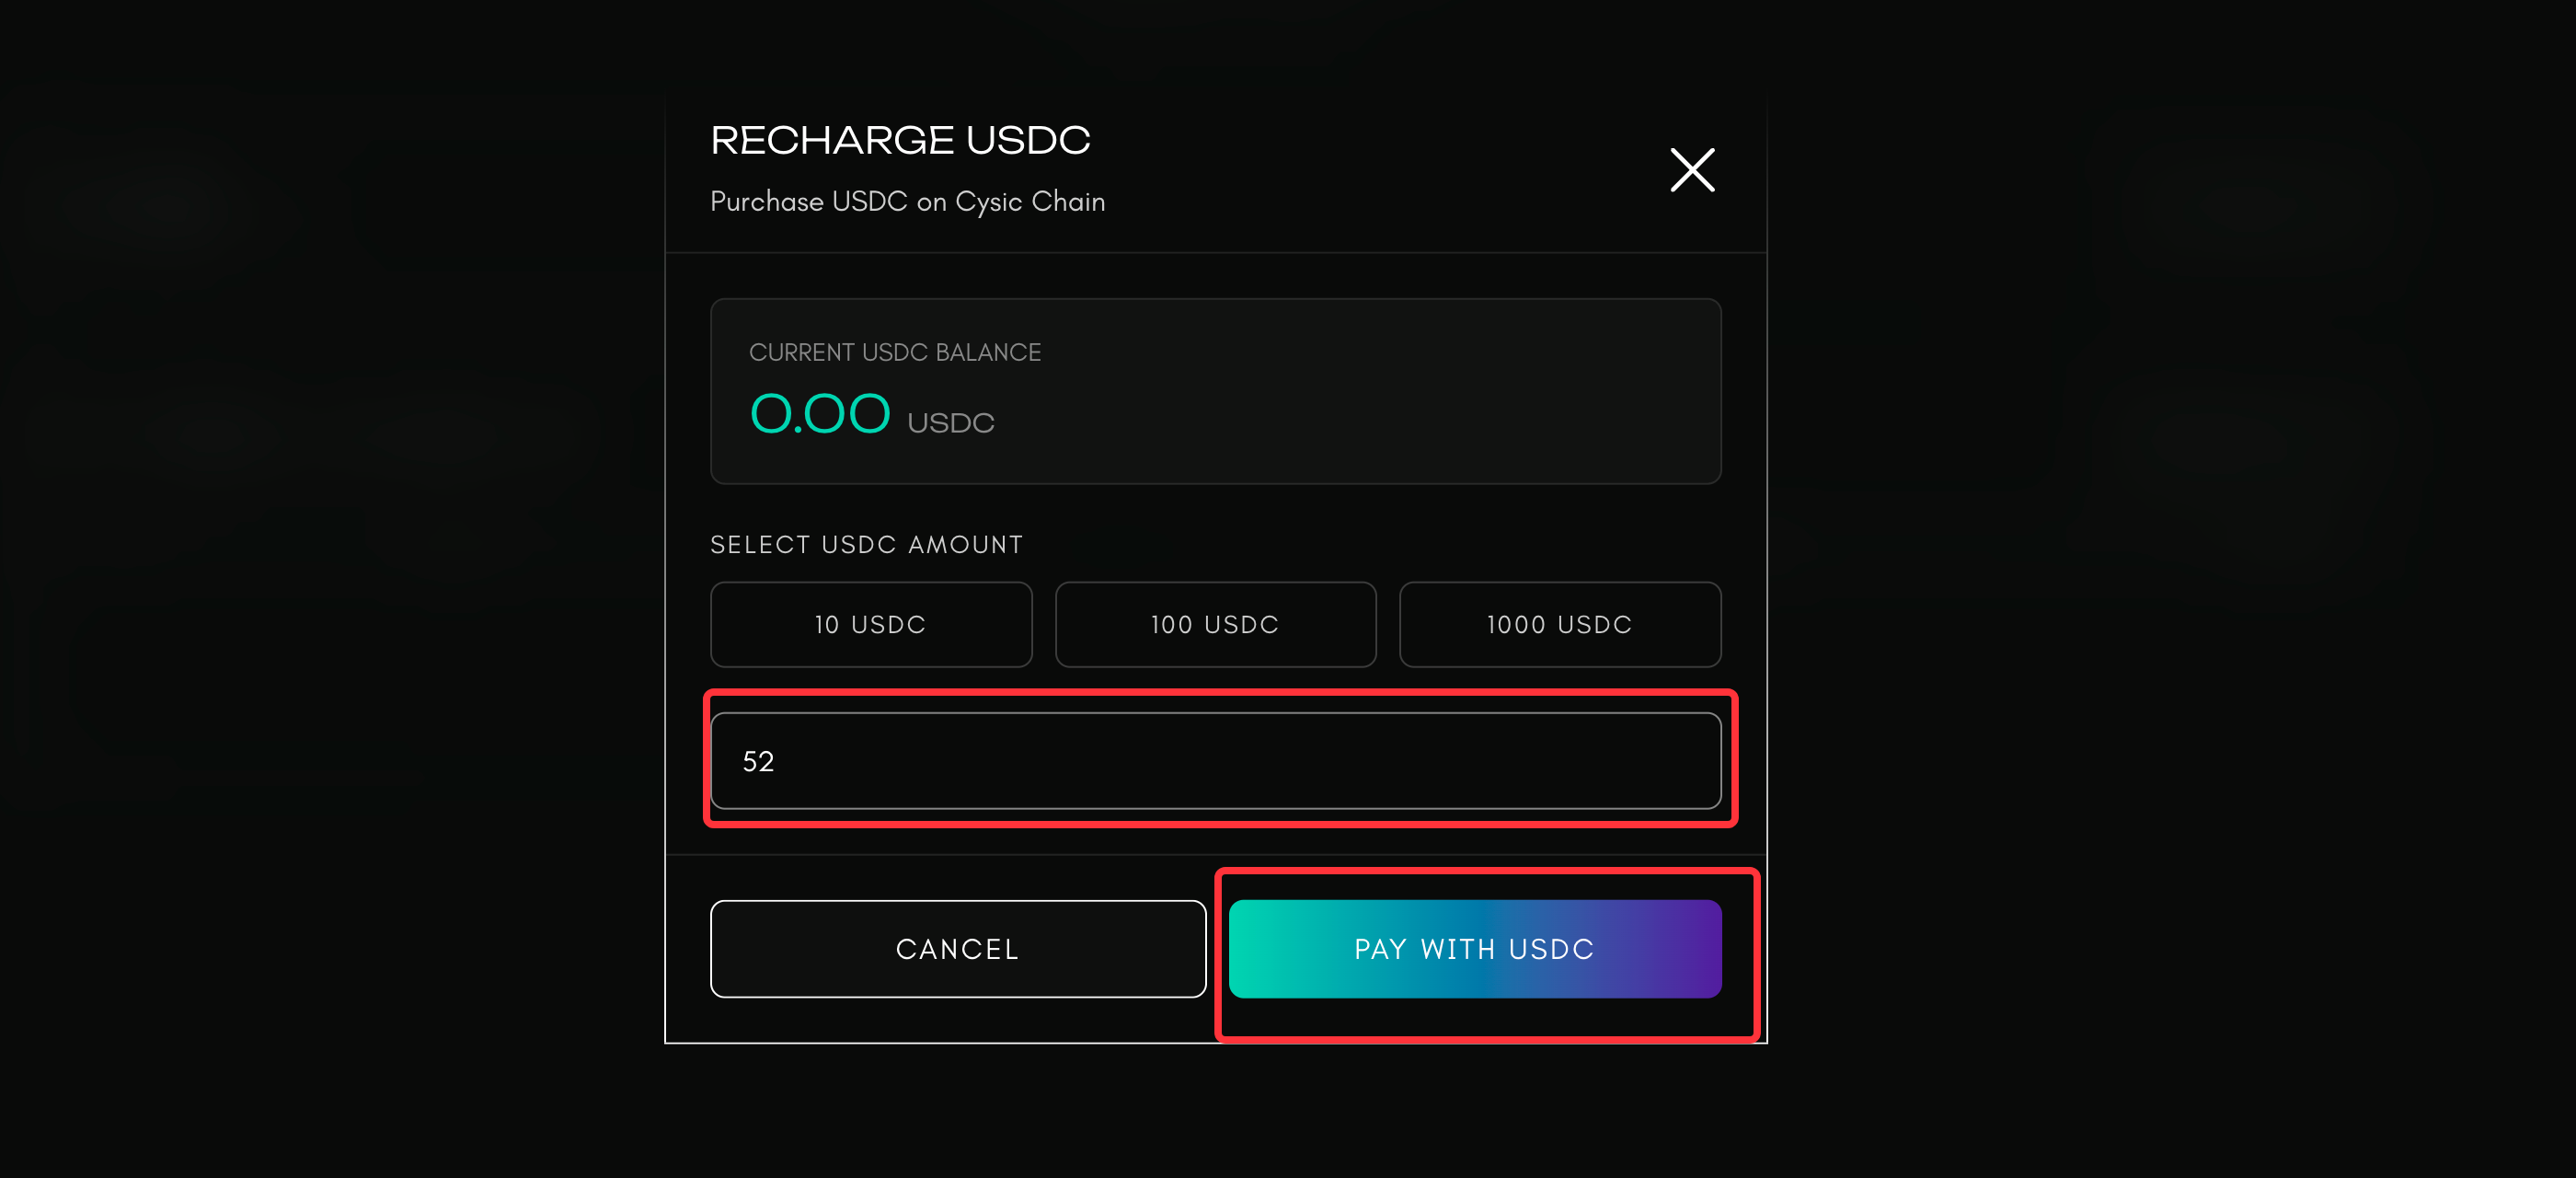Click the Purchase USDC on Cysic Chain subtitle

(907, 201)
